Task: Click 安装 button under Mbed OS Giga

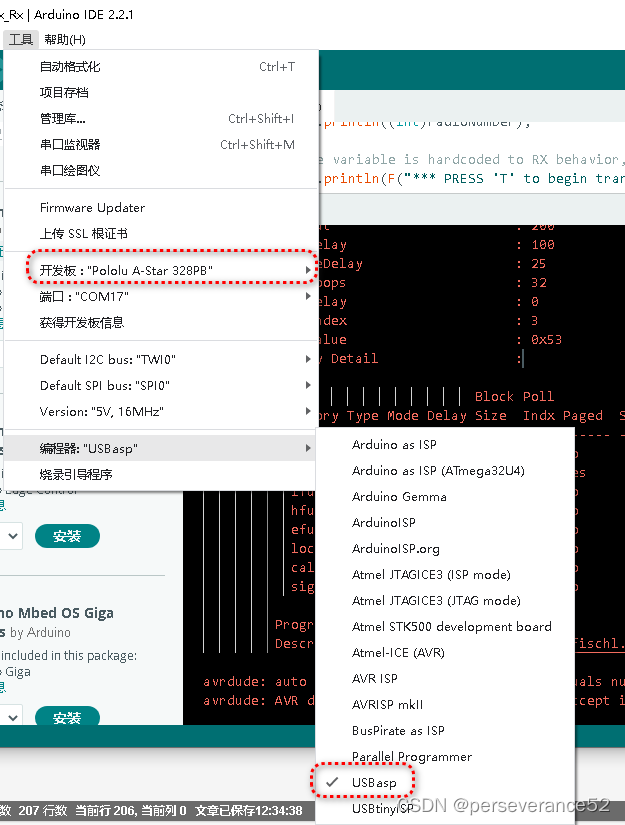Action: (67, 717)
